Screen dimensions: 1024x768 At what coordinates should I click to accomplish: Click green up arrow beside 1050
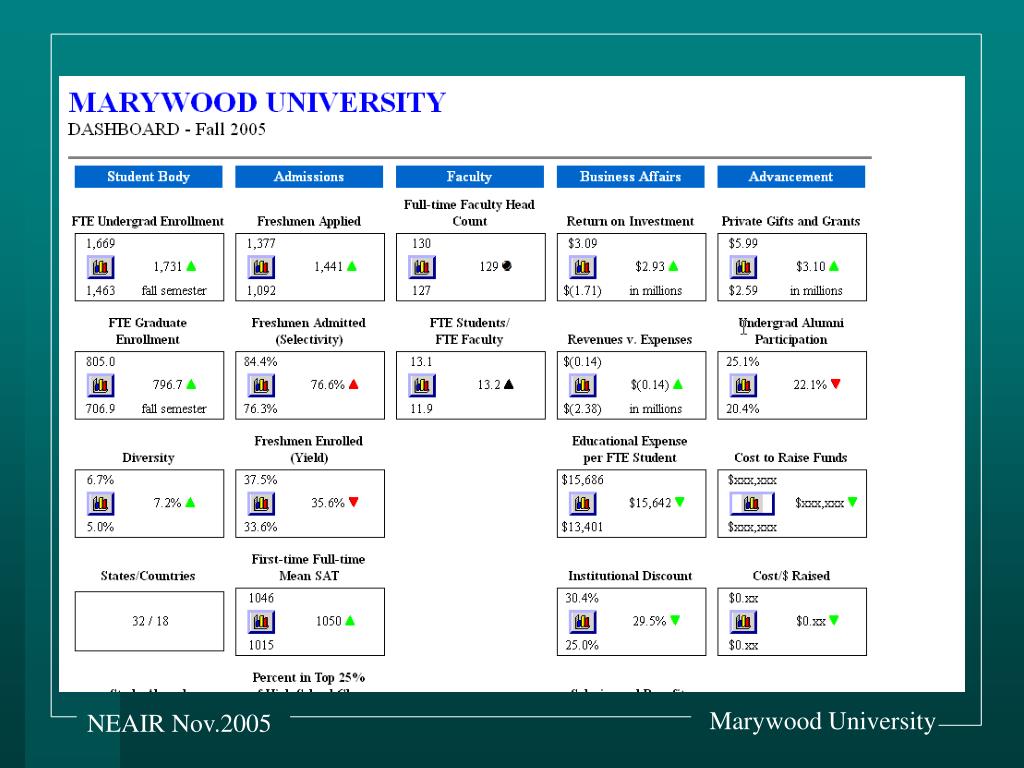pos(350,620)
